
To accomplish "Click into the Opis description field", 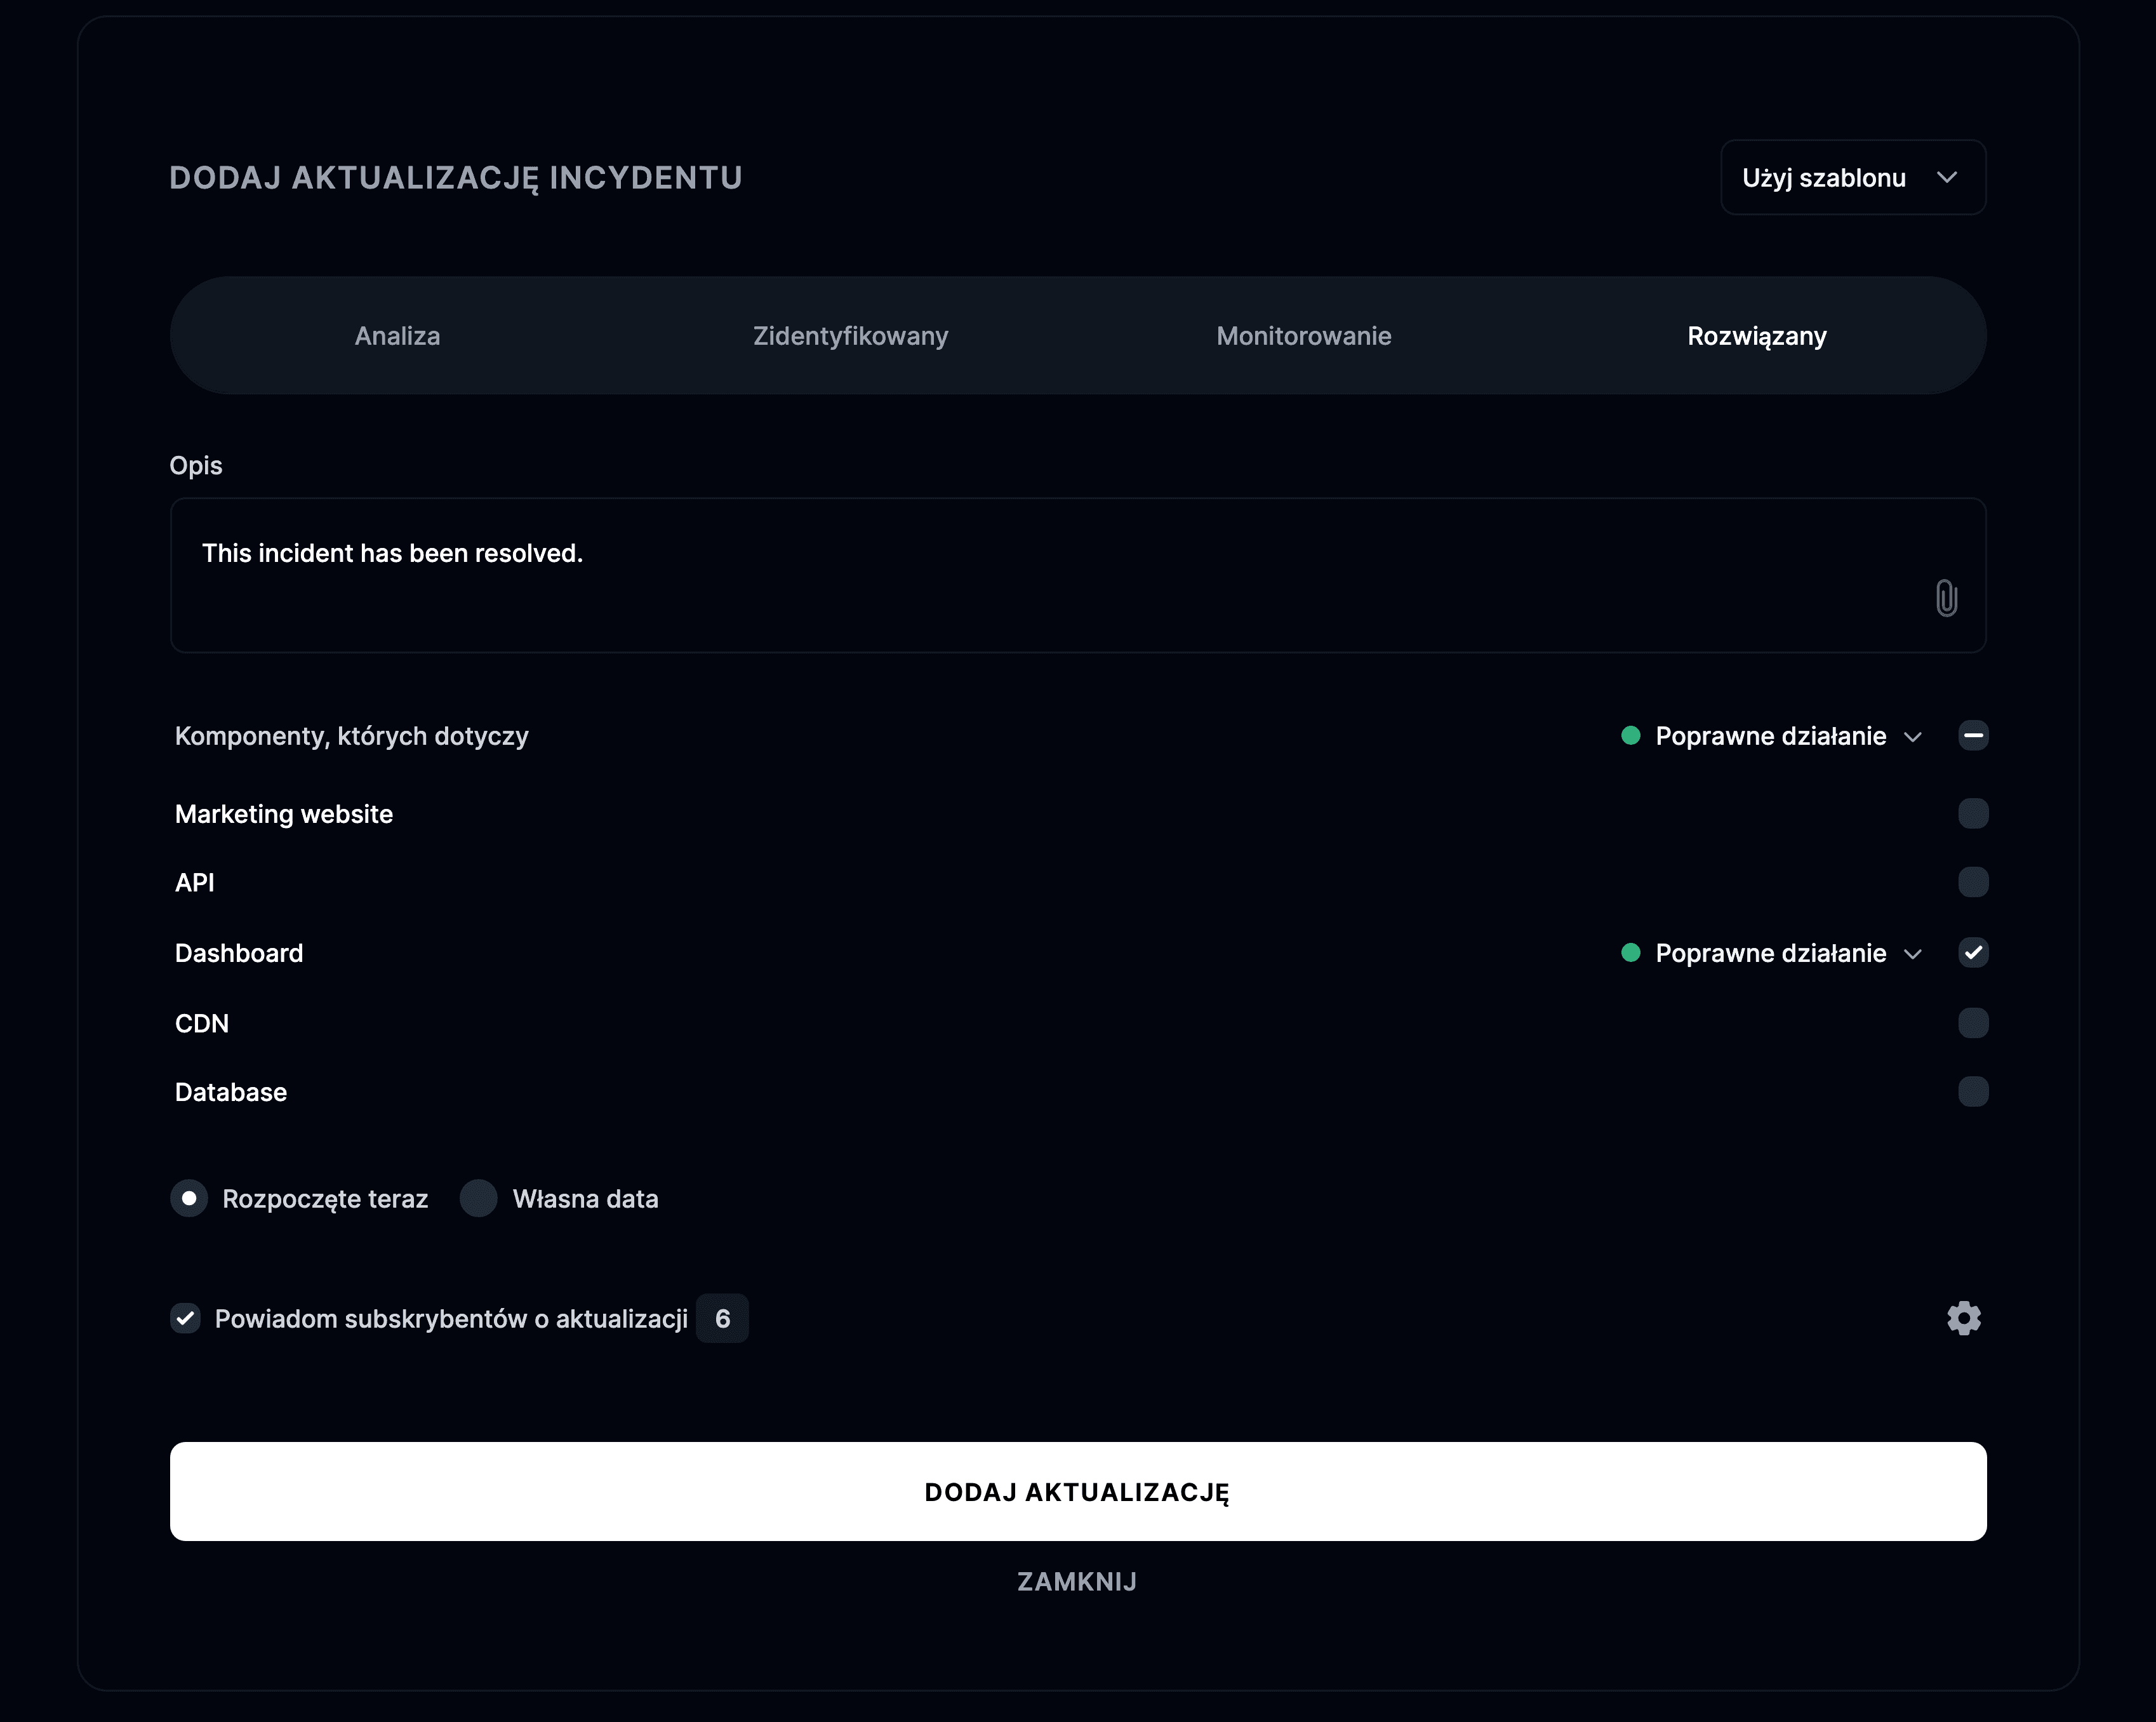I will click(x=1078, y=575).
